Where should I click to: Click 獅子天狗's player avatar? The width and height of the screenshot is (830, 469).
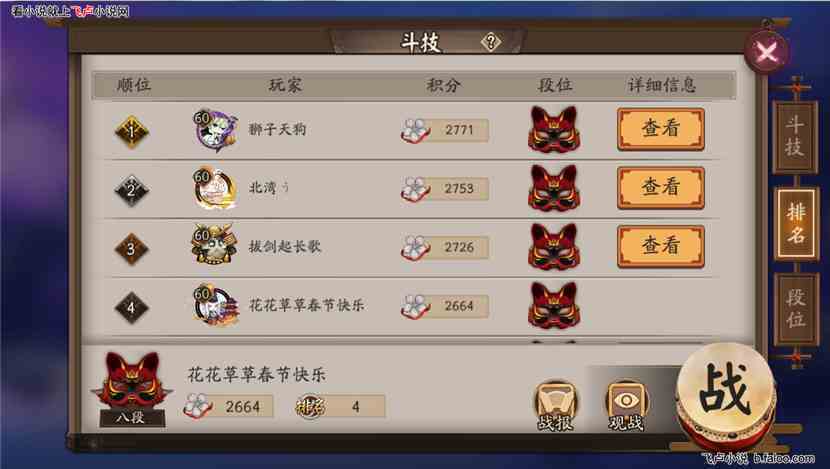[214, 130]
